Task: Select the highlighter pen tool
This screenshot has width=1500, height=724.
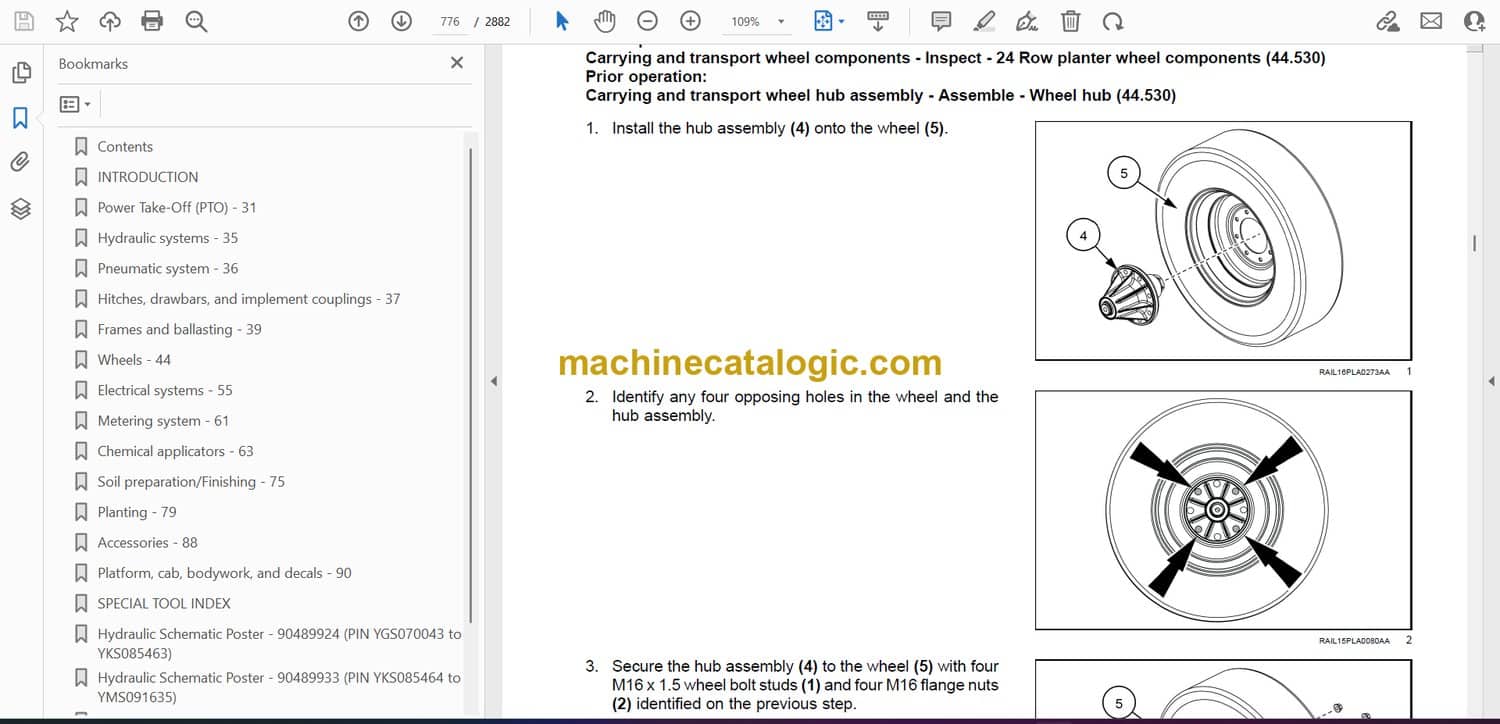Action: 984,21
